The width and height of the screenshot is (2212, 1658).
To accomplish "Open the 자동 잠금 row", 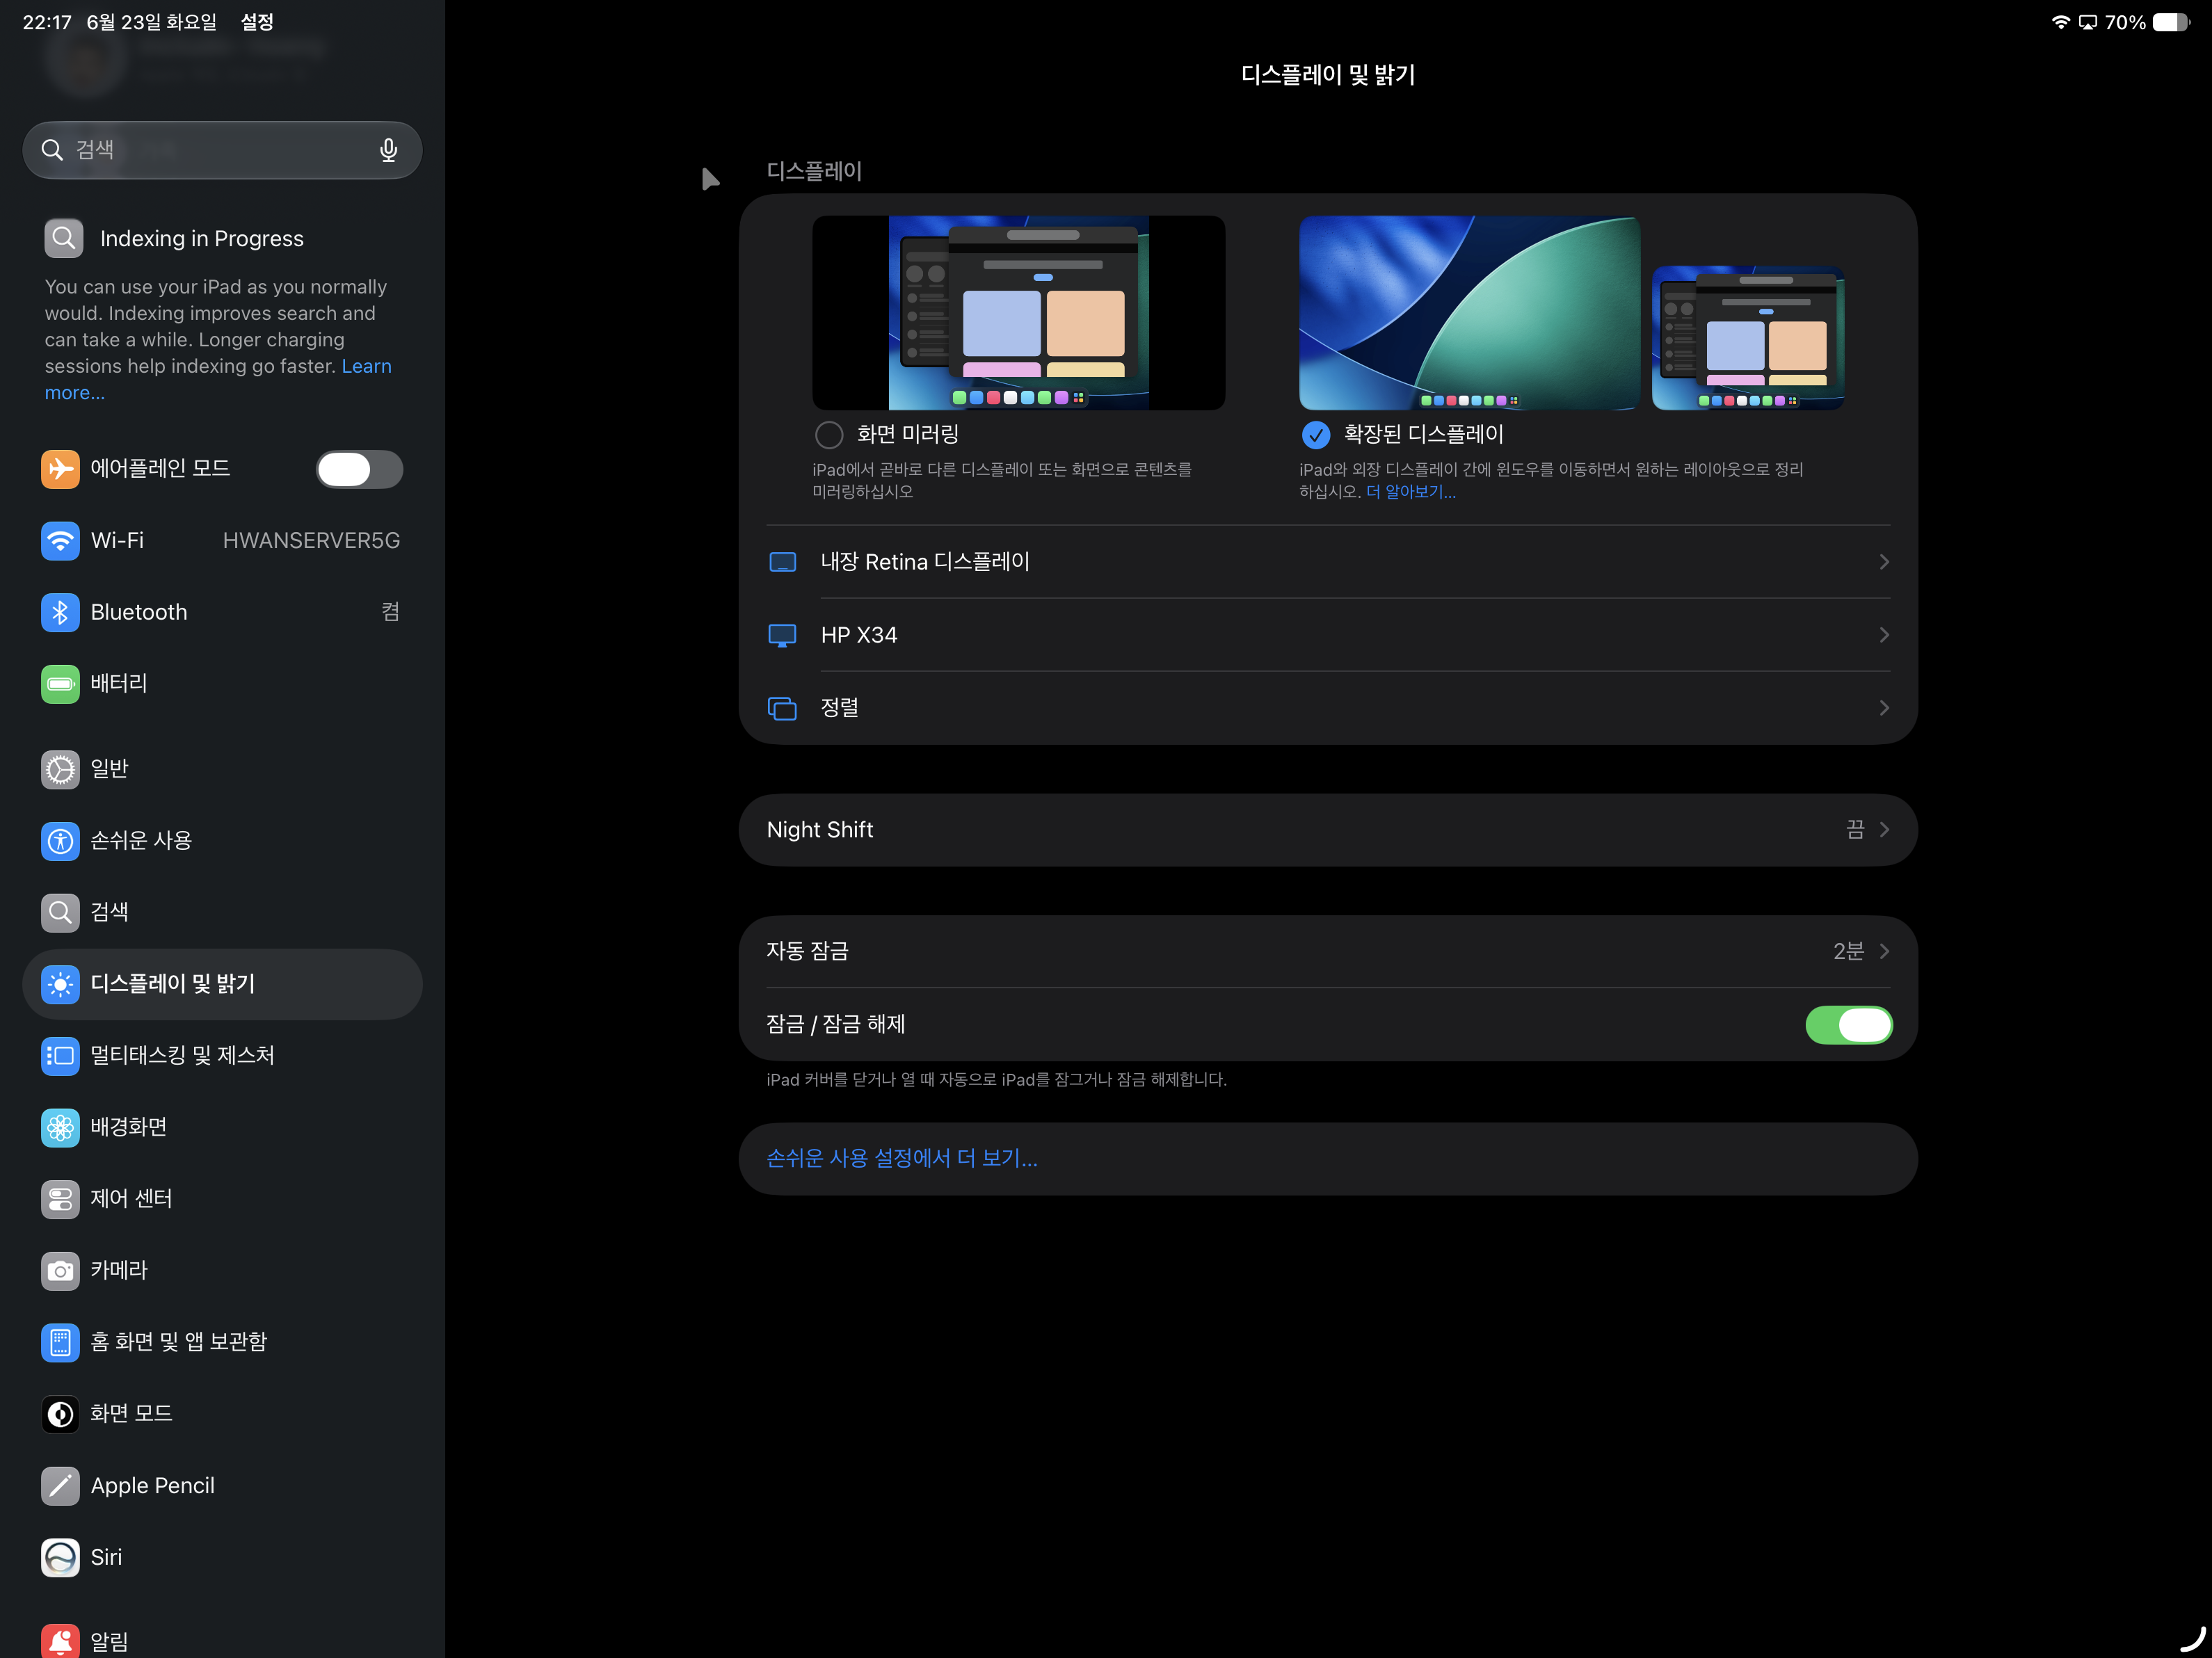I will click(x=1328, y=952).
